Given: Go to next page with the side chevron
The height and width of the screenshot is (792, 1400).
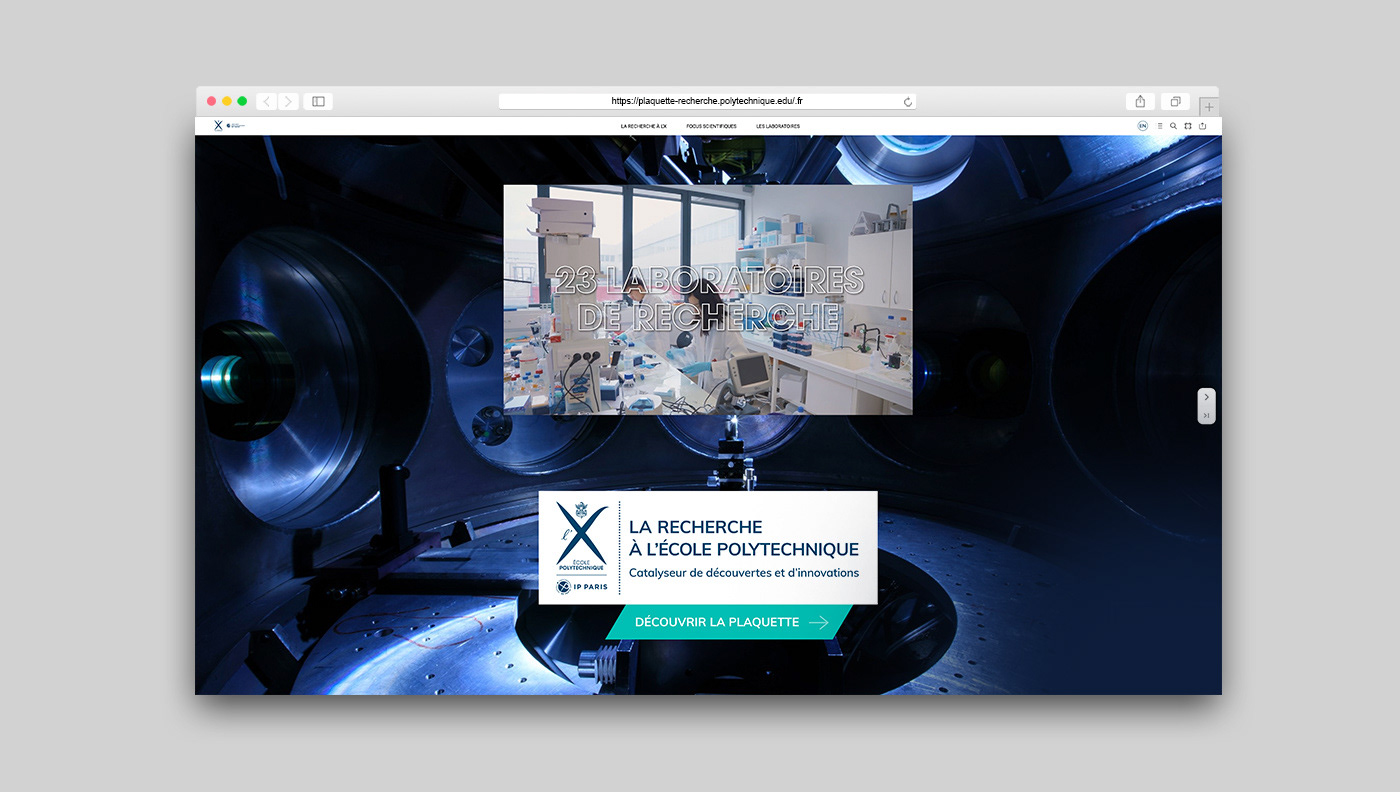Looking at the screenshot, I should click(x=1207, y=397).
